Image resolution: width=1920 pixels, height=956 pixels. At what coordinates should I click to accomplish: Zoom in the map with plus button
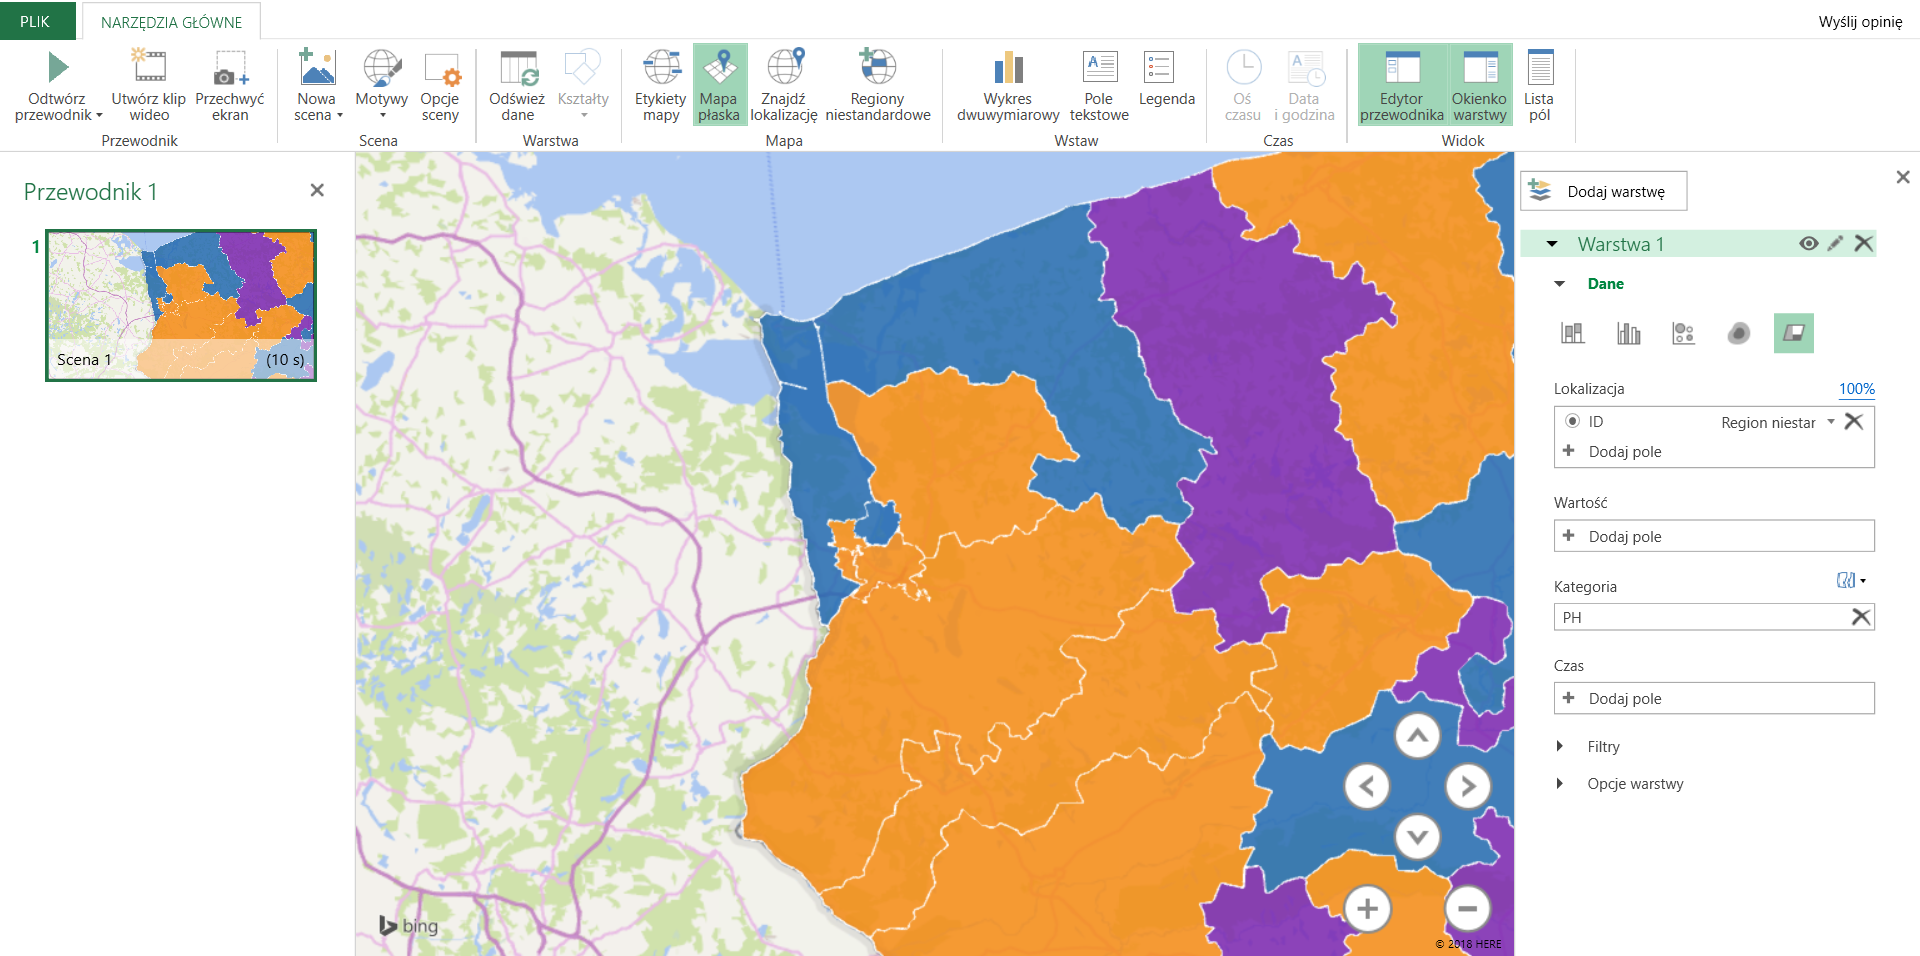pyautogui.click(x=1367, y=909)
